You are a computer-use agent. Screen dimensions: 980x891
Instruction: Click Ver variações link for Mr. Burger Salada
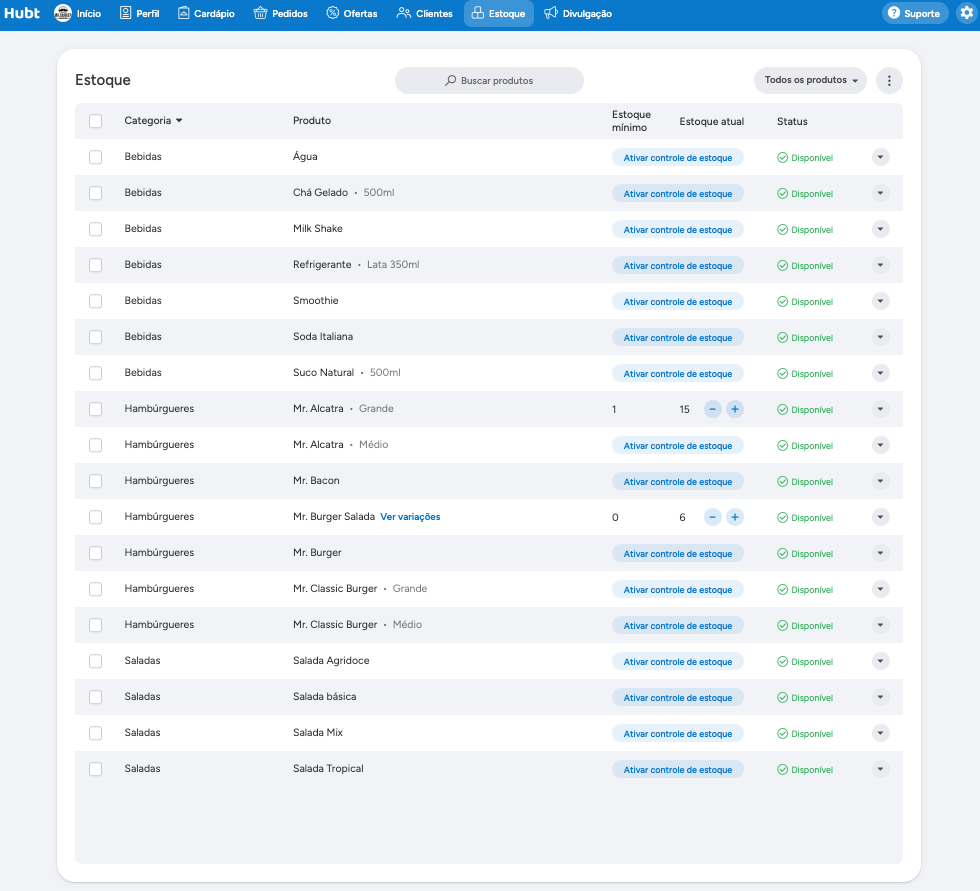tap(410, 517)
